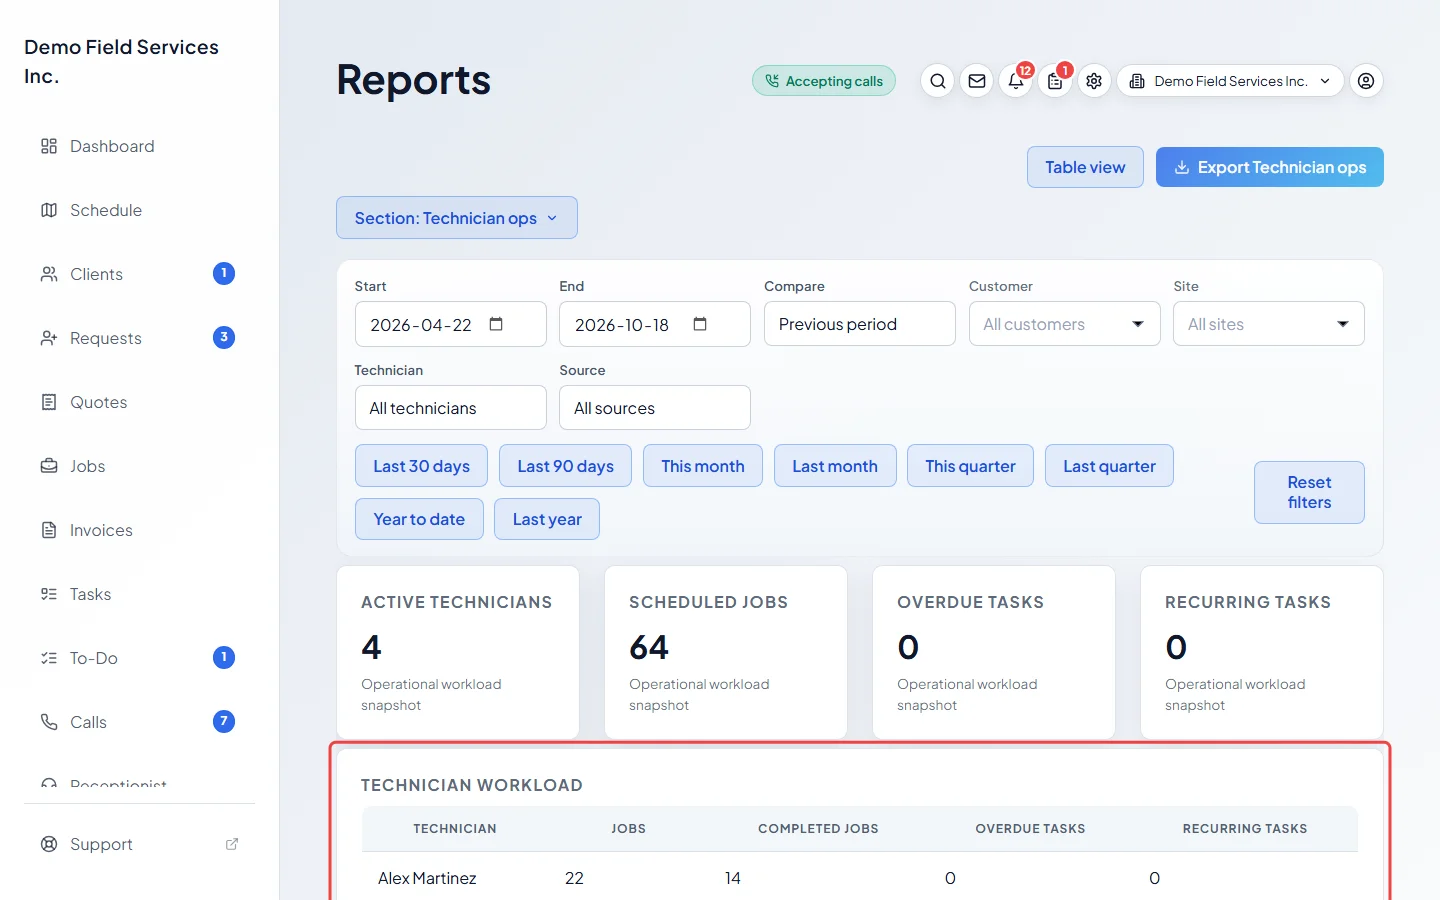Click the Start date calendar icon
Screen dimensions: 1440x900
(496, 324)
